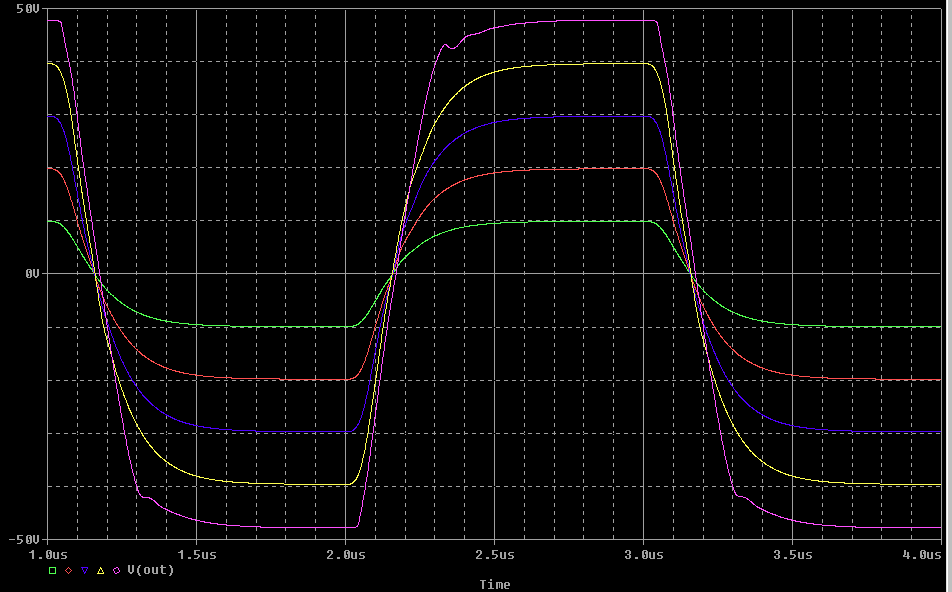Click the green square trace marker
952x592 pixels.
(52, 570)
